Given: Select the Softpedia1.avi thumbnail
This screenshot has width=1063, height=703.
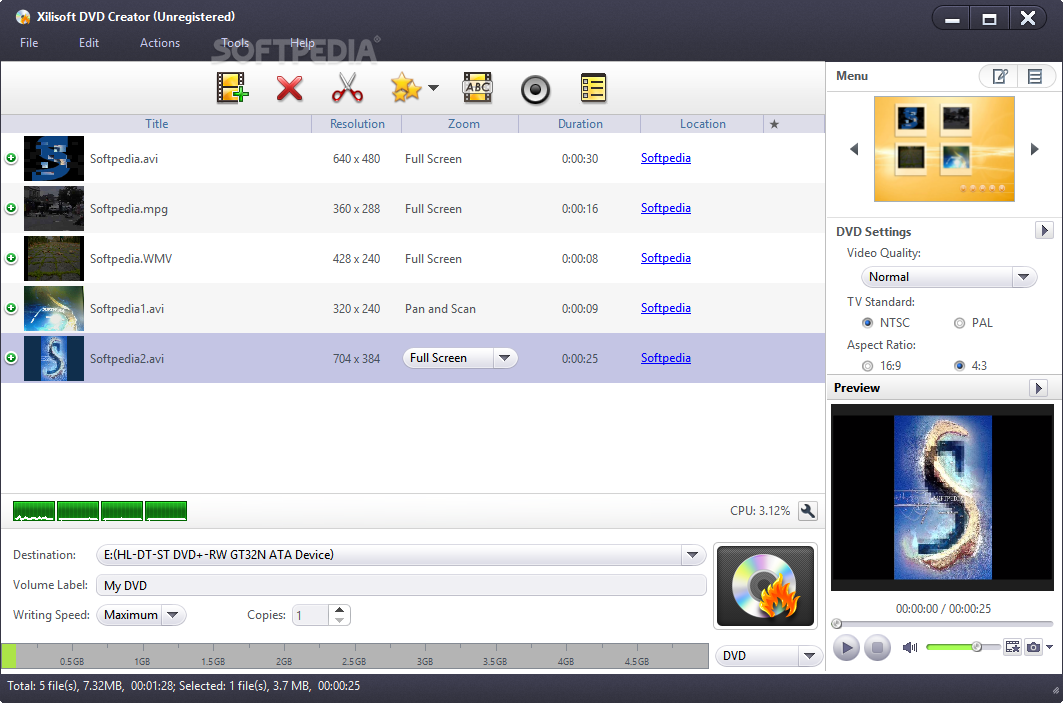Looking at the screenshot, I should pos(54,308).
